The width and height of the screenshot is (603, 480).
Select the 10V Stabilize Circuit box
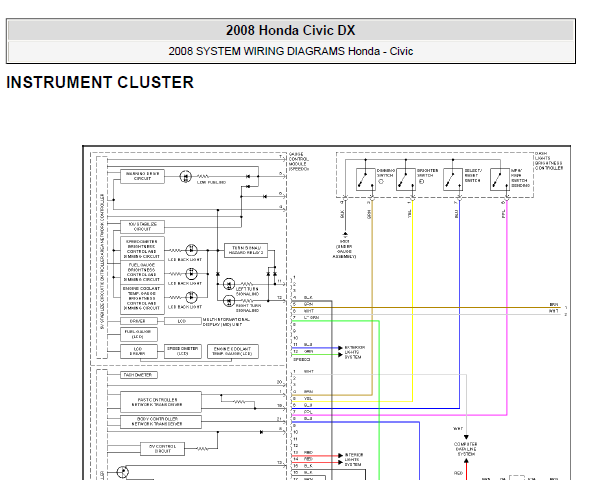(142, 227)
